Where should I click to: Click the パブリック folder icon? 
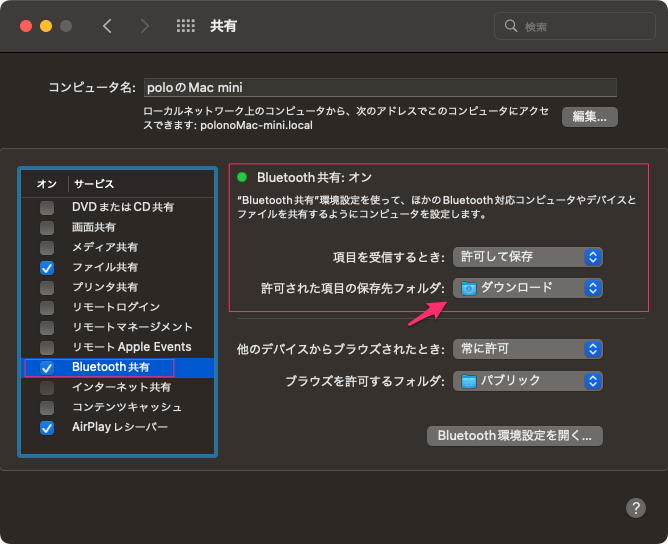click(468, 380)
